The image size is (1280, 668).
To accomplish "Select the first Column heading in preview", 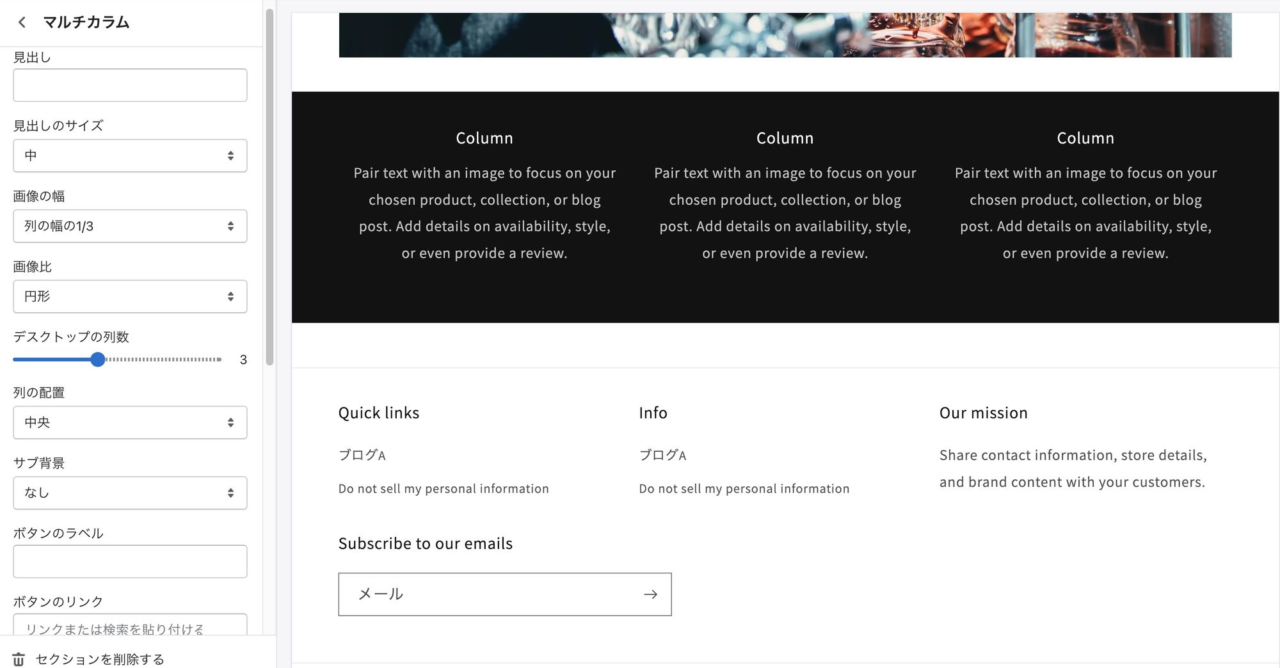I will coord(484,138).
